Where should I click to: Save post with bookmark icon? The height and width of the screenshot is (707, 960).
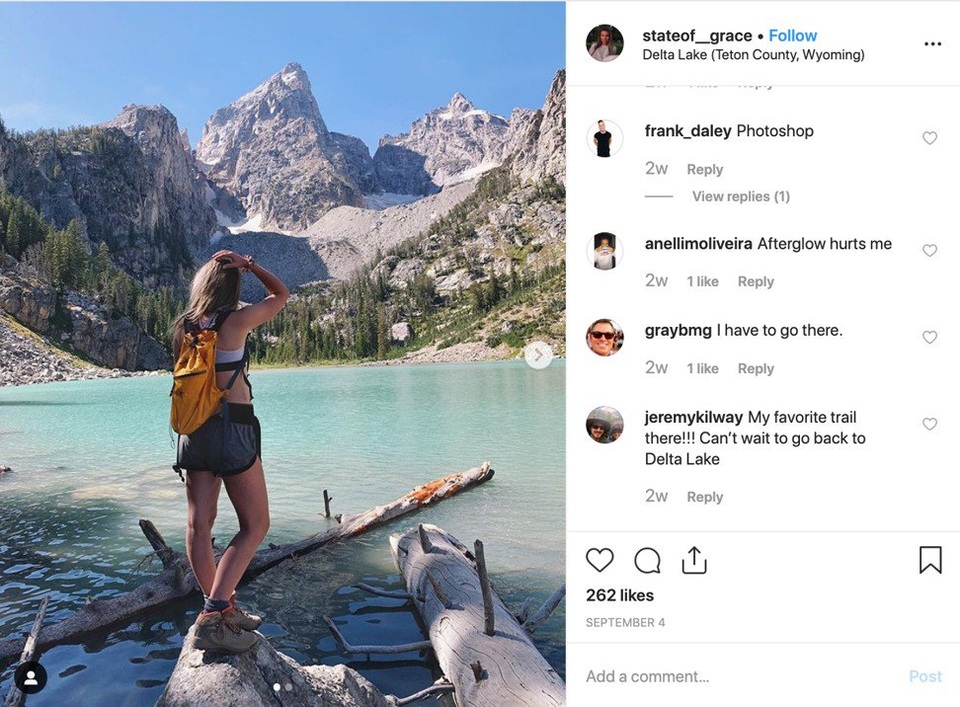[930, 560]
